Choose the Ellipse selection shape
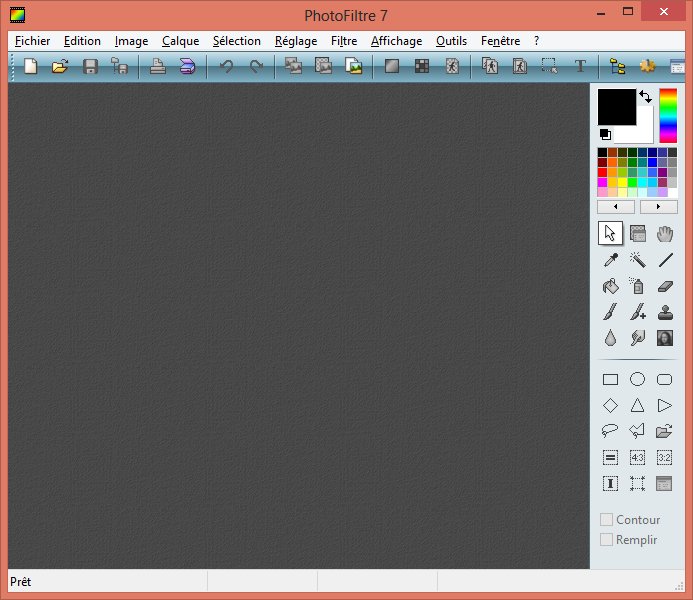Viewport: 693px width, 600px height. coord(637,380)
